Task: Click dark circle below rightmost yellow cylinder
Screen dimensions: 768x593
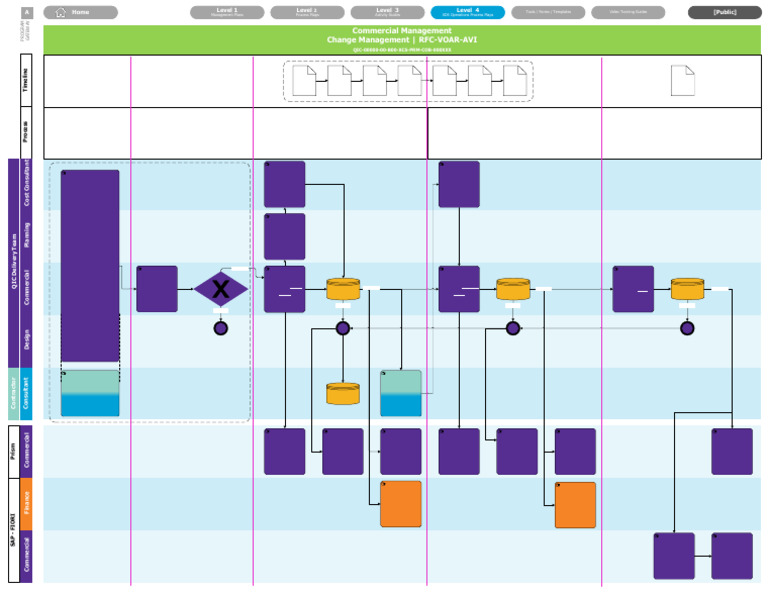Action: pyautogui.click(x=687, y=328)
